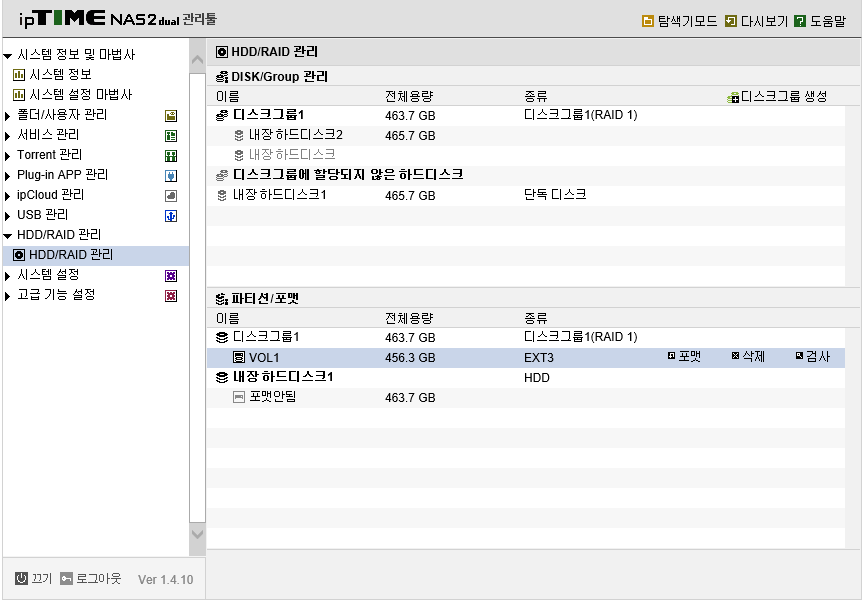Viewport: 866px width, 608px height.
Task: Click the 시스템 정보 chart icon
Action: pos(19,75)
